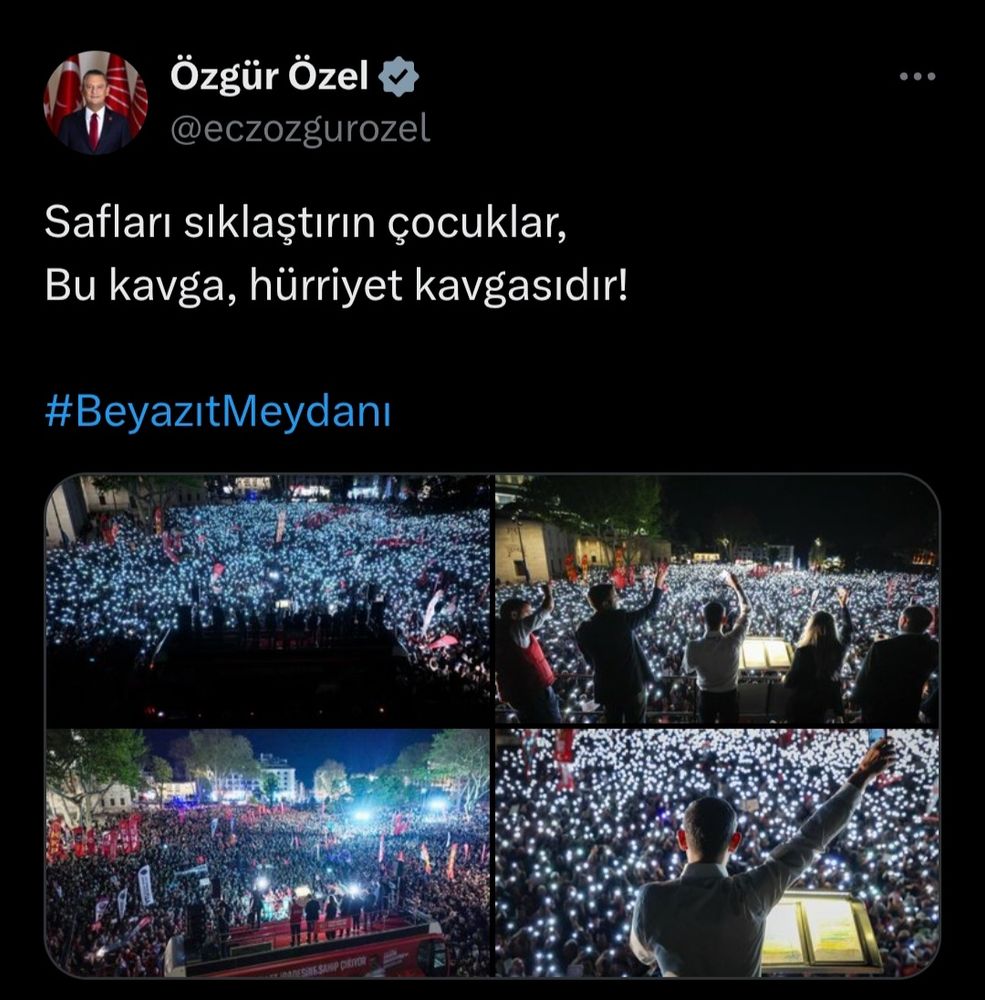The width and height of the screenshot is (985, 1000).
Task: Open the #BeyazıtMeydanı hashtag
Action: [218, 412]
